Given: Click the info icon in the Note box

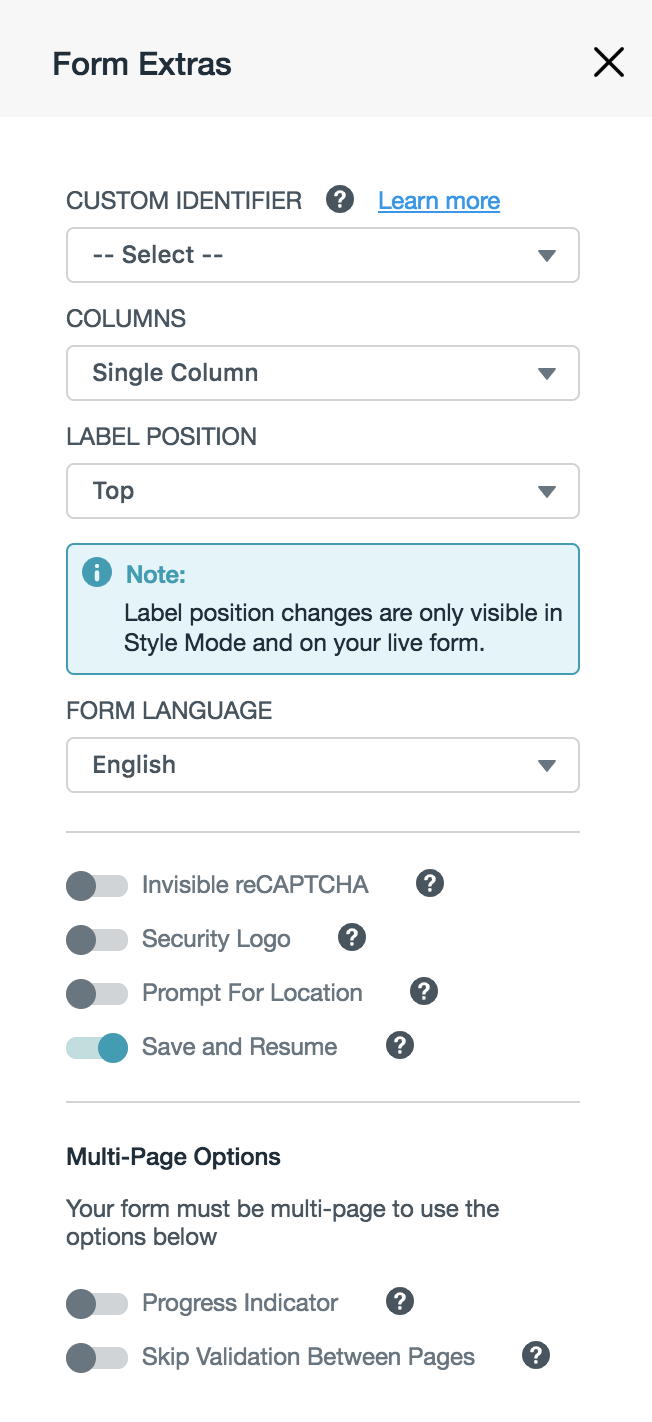Looking at the screenshot, I should tap(97, 573).
